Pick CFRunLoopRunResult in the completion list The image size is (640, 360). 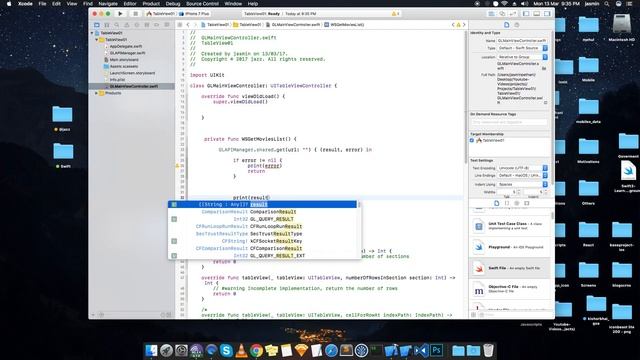pos(262,227)
